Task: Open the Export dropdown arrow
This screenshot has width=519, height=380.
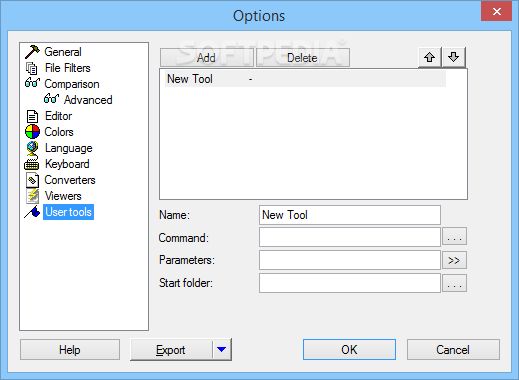Action: click(221, 349)
